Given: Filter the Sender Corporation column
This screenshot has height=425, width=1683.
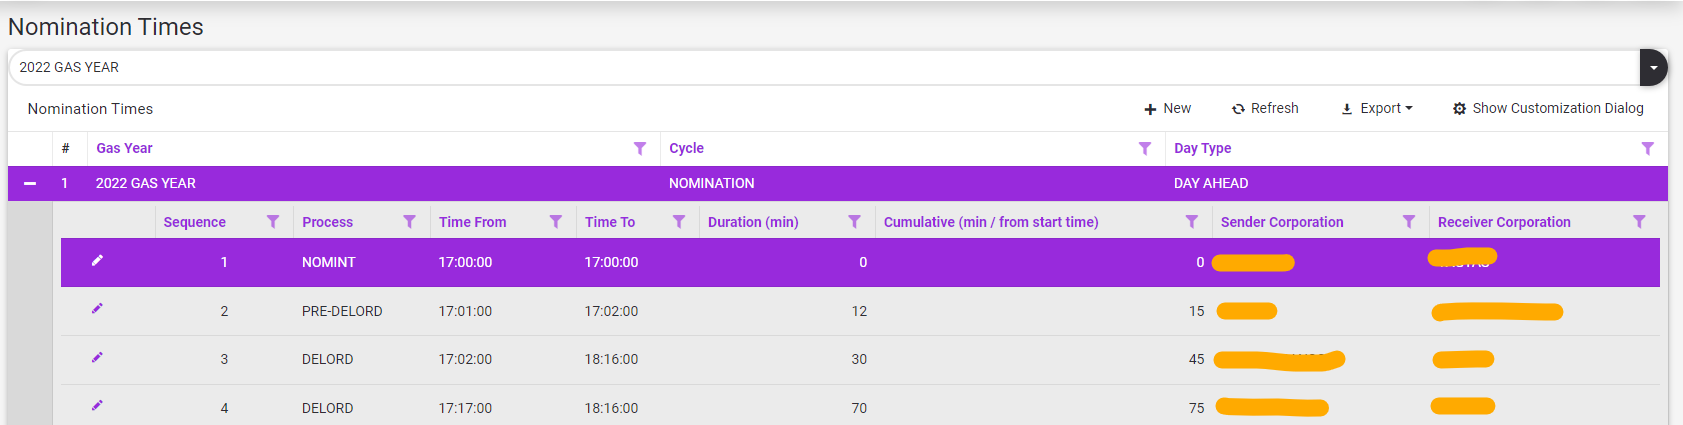Looking at the screenshot, I should pos(1408,222).
